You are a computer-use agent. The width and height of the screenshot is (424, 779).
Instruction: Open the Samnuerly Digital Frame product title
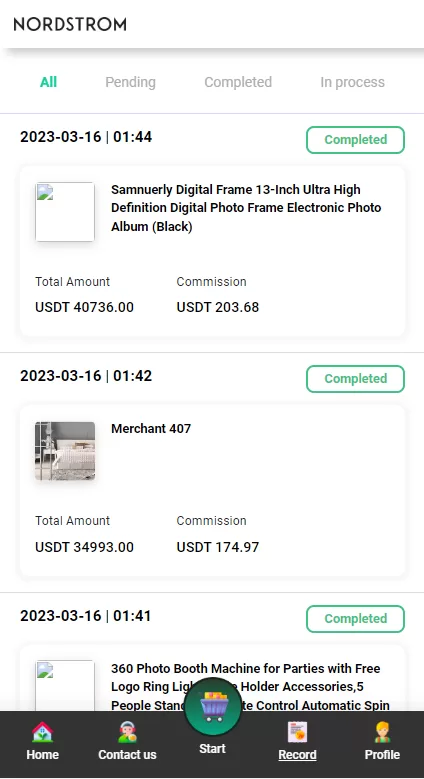[x=246, y=208]
